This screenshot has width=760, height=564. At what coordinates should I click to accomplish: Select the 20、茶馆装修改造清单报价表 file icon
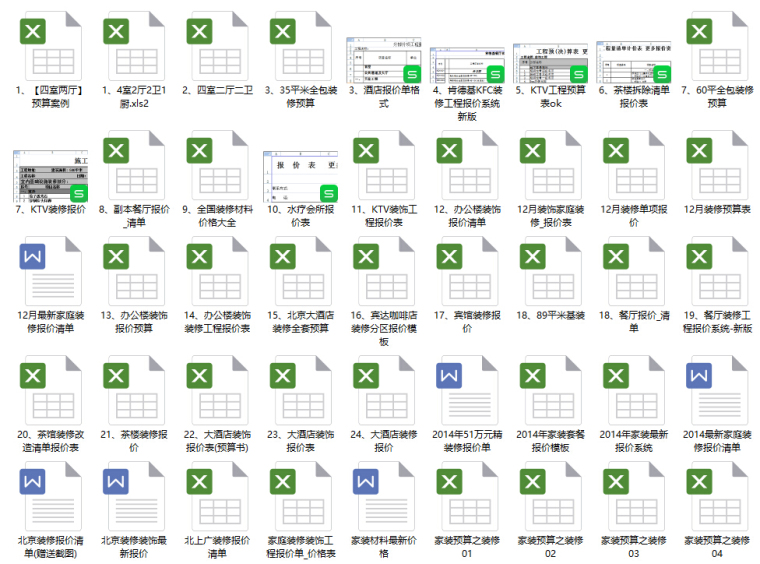tap(50, 391)
